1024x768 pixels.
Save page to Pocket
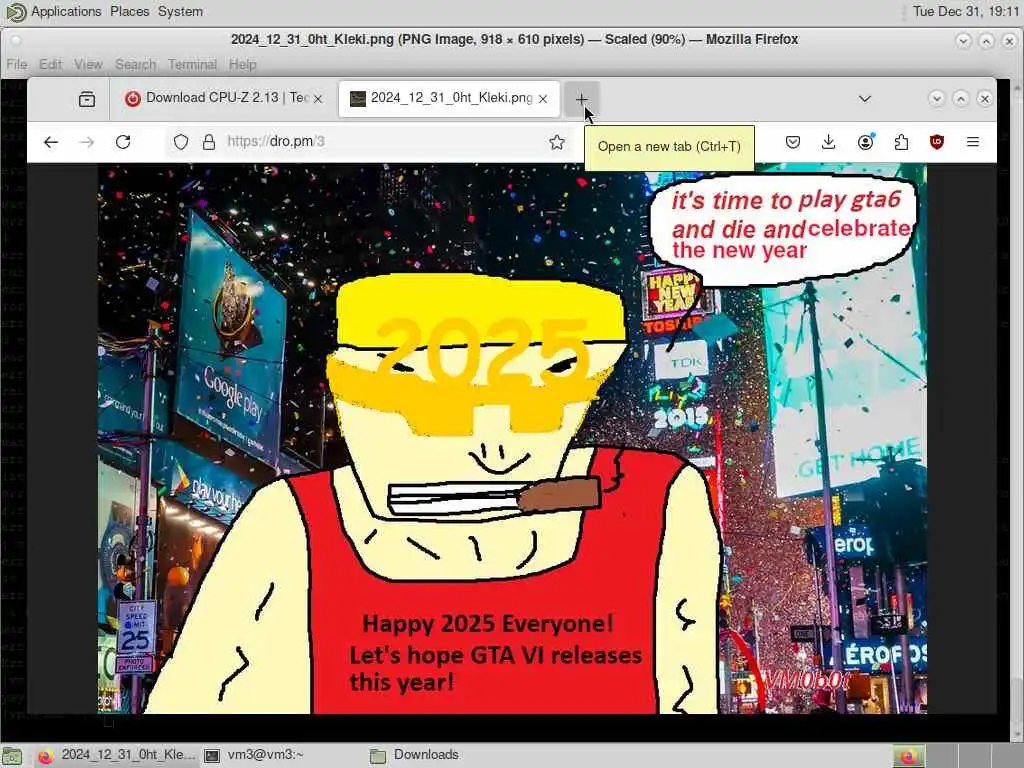[793, 142]
